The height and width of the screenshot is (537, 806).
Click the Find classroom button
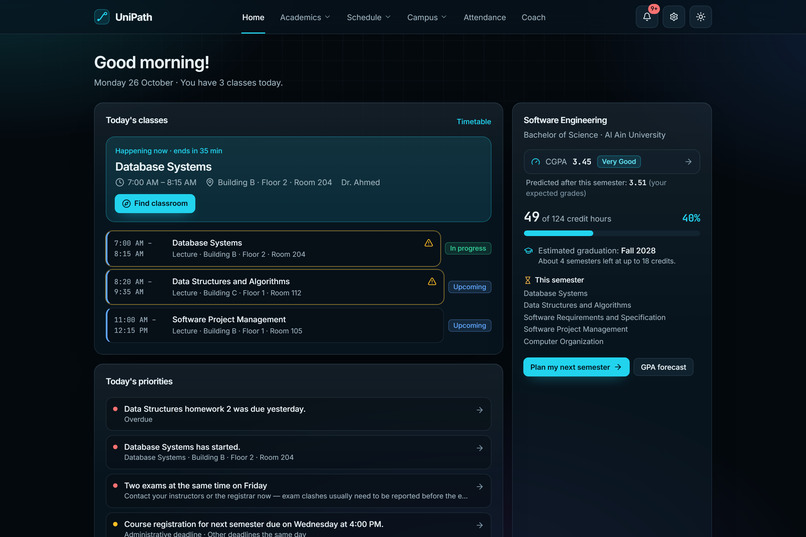point(155,203)
